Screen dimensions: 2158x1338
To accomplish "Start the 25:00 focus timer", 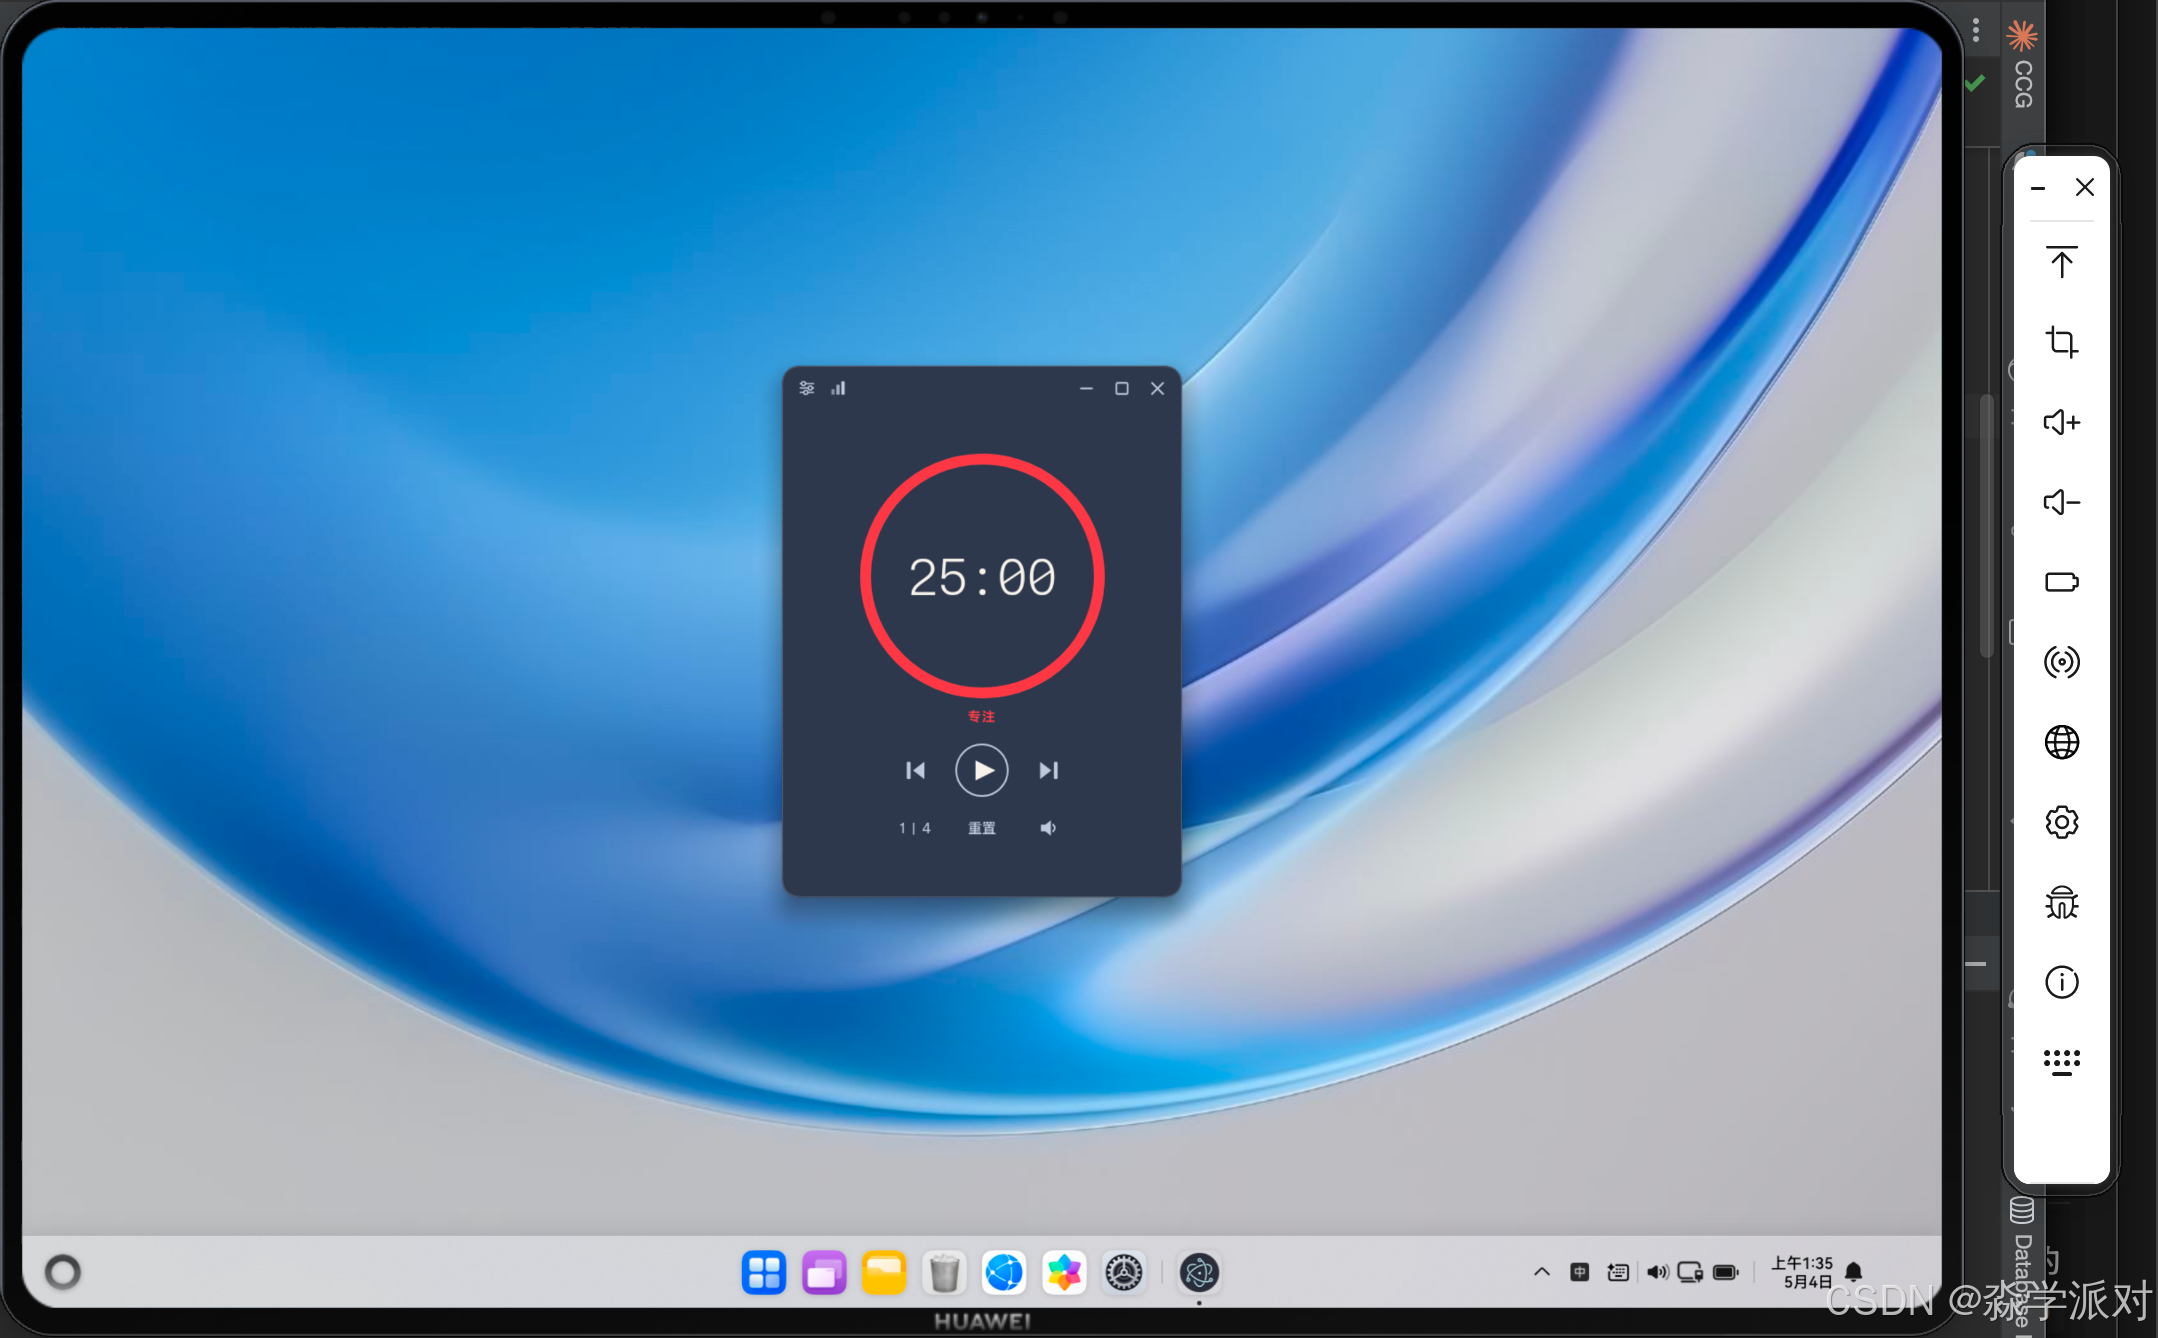I will tap(982, 770).
